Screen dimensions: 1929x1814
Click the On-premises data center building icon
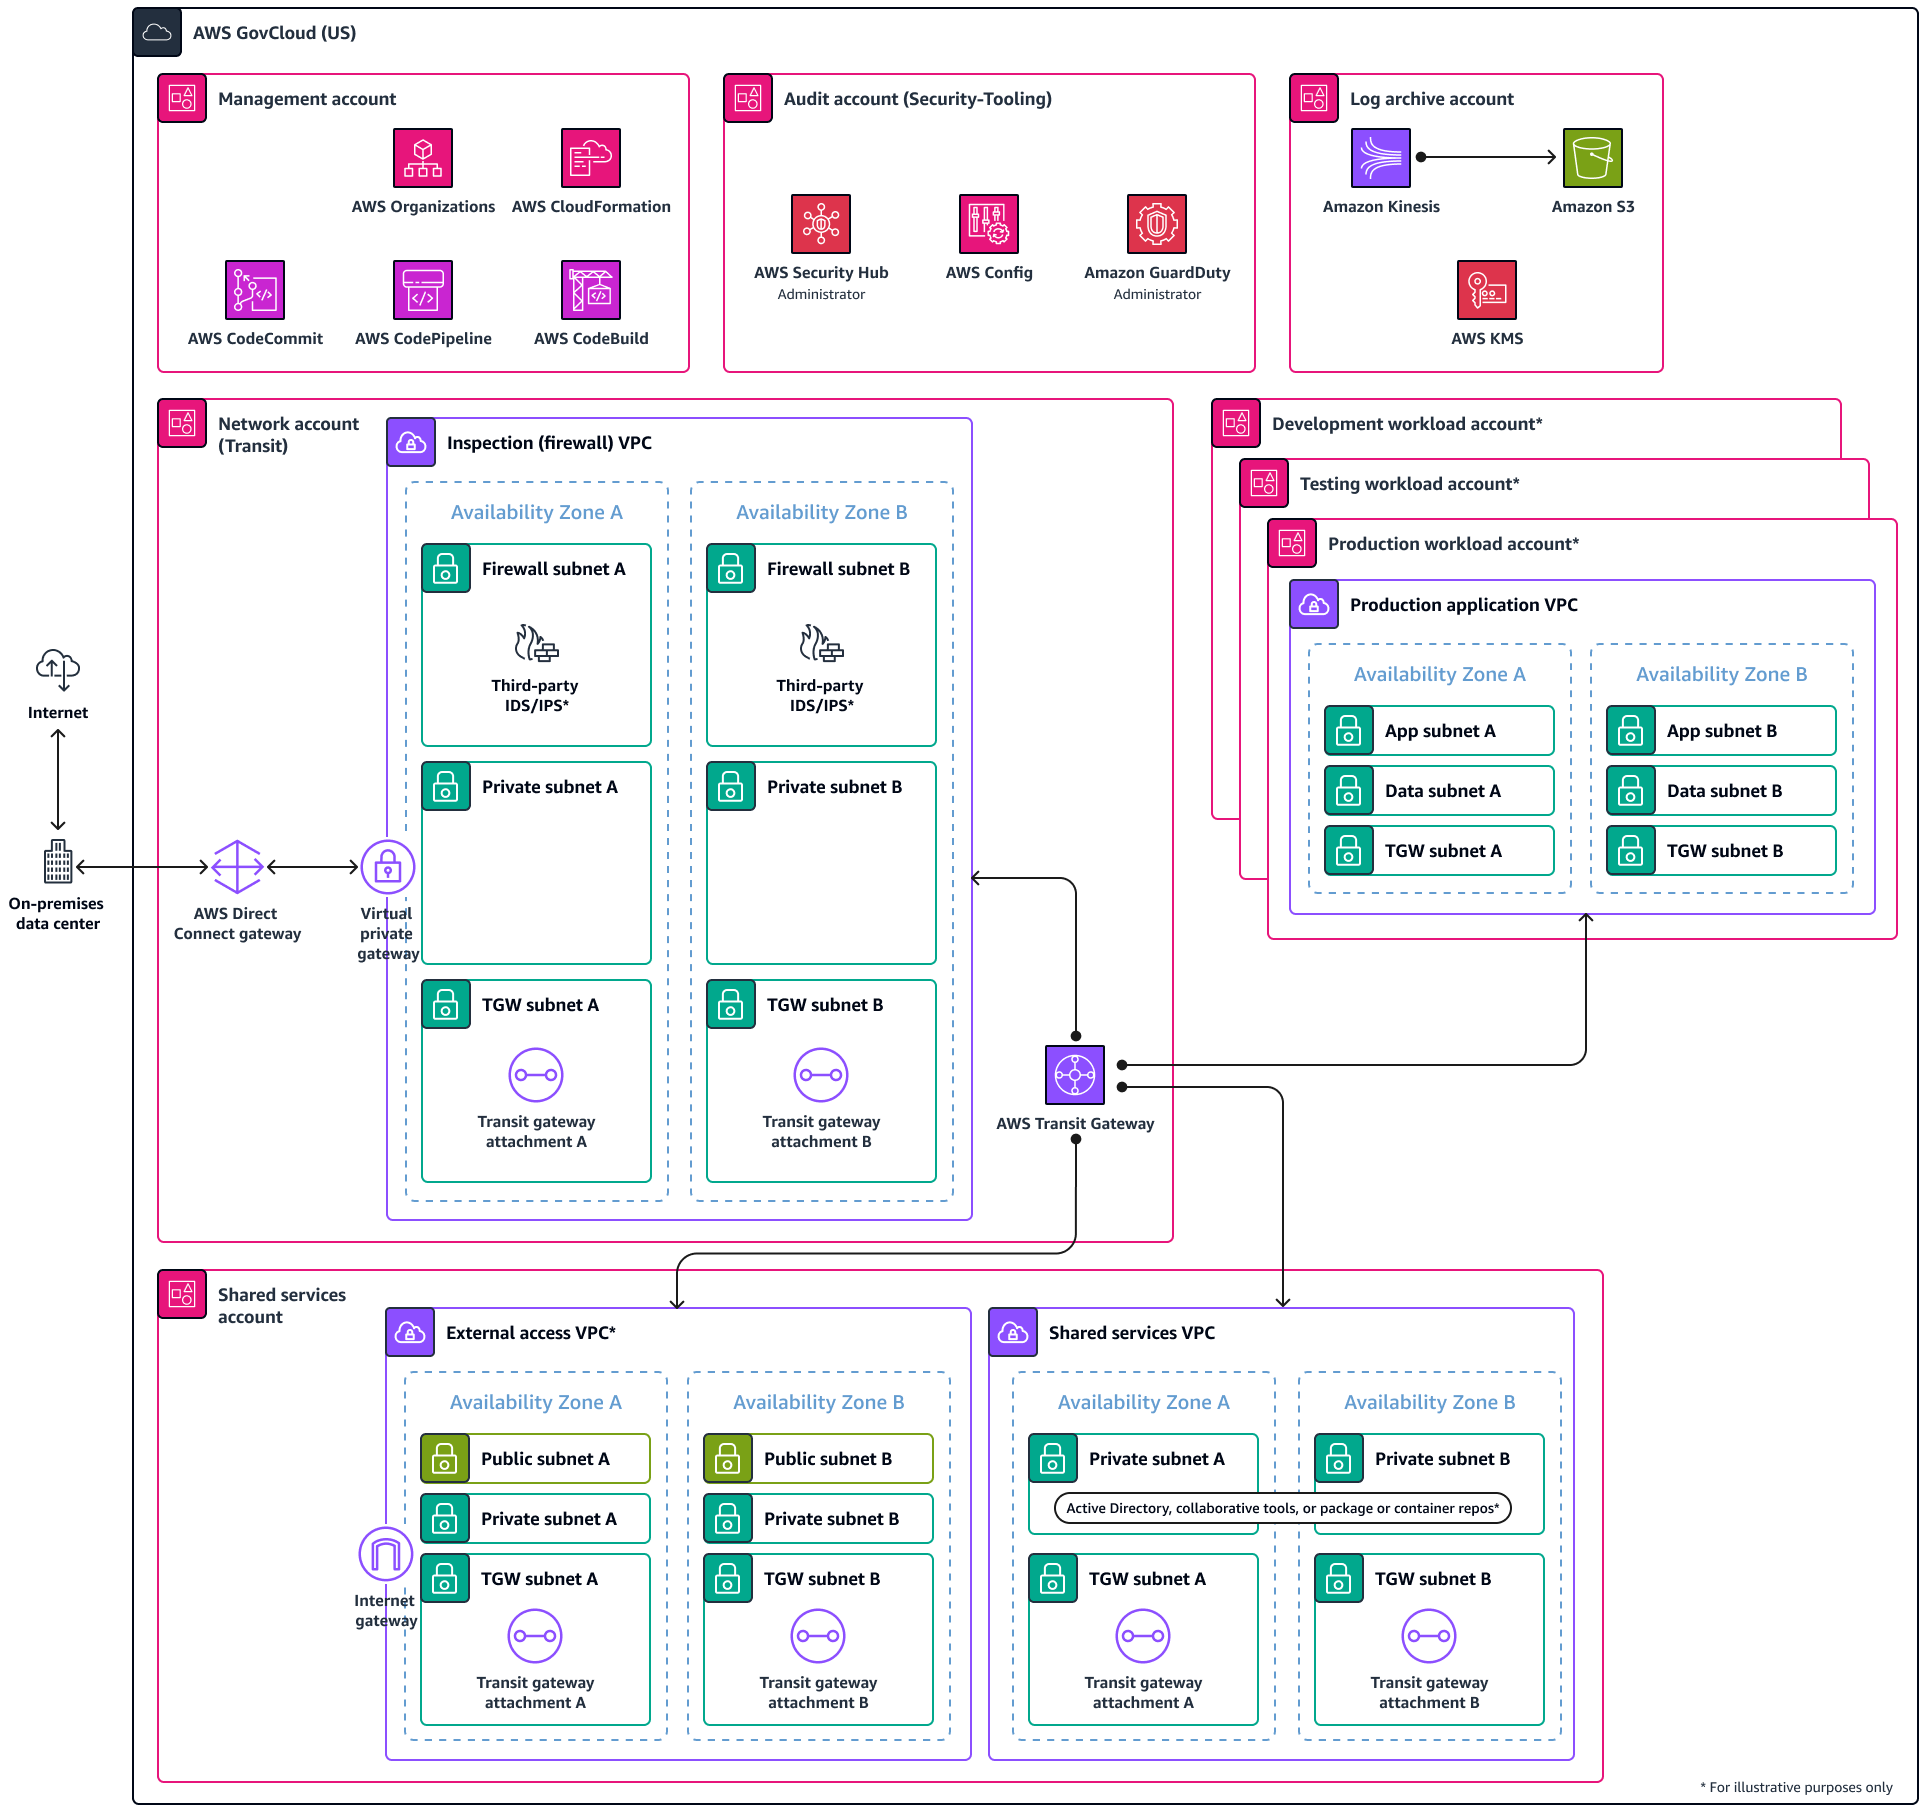58,862
